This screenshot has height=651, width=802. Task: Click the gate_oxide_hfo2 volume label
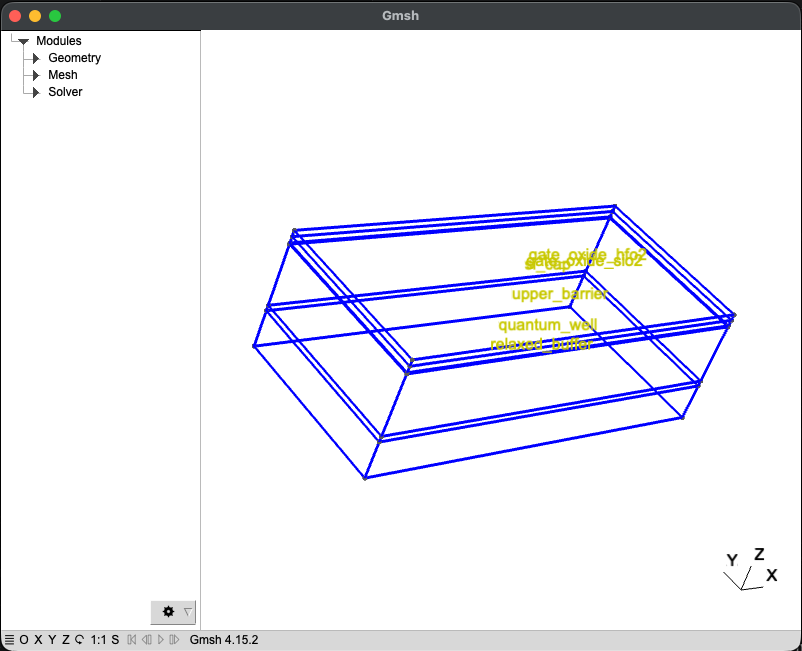(587, 254)
